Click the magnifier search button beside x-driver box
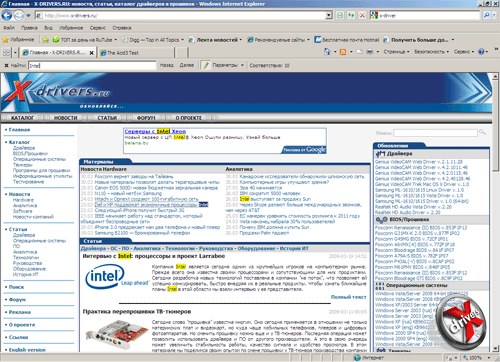500x362 pixels. (x=487, y=15)
